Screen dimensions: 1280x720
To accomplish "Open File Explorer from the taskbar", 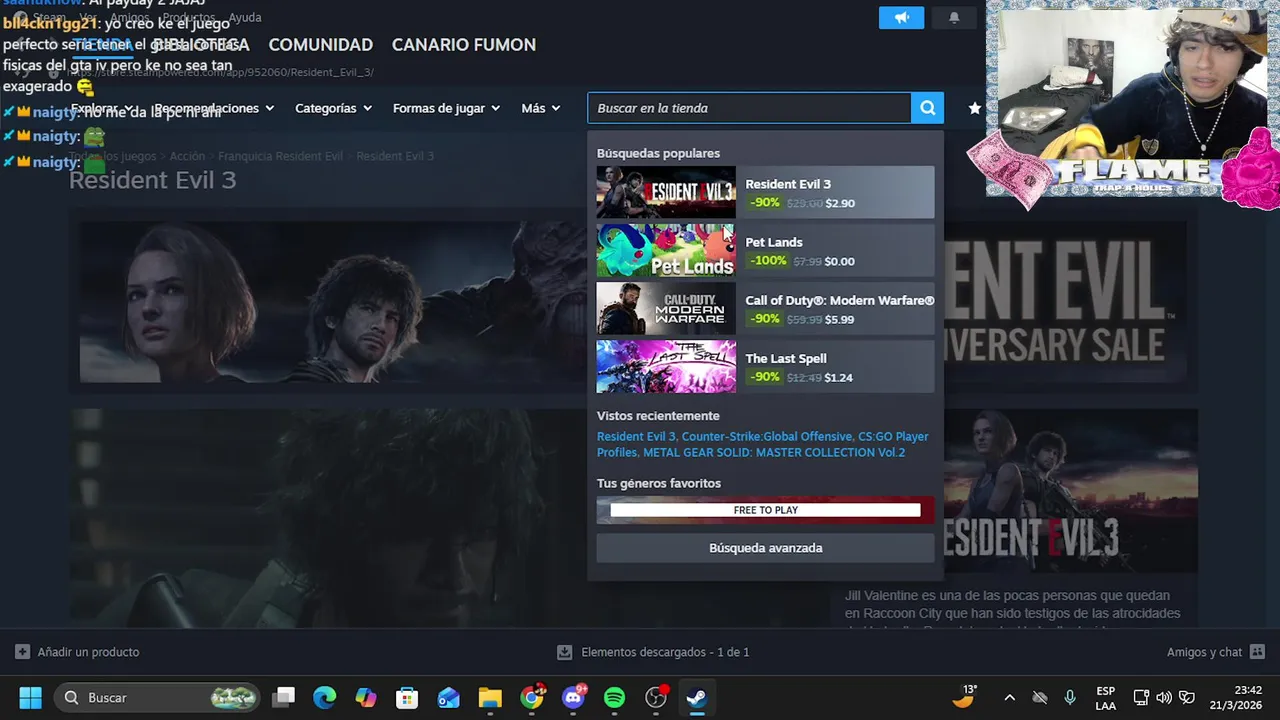I will tap(490, 697).
